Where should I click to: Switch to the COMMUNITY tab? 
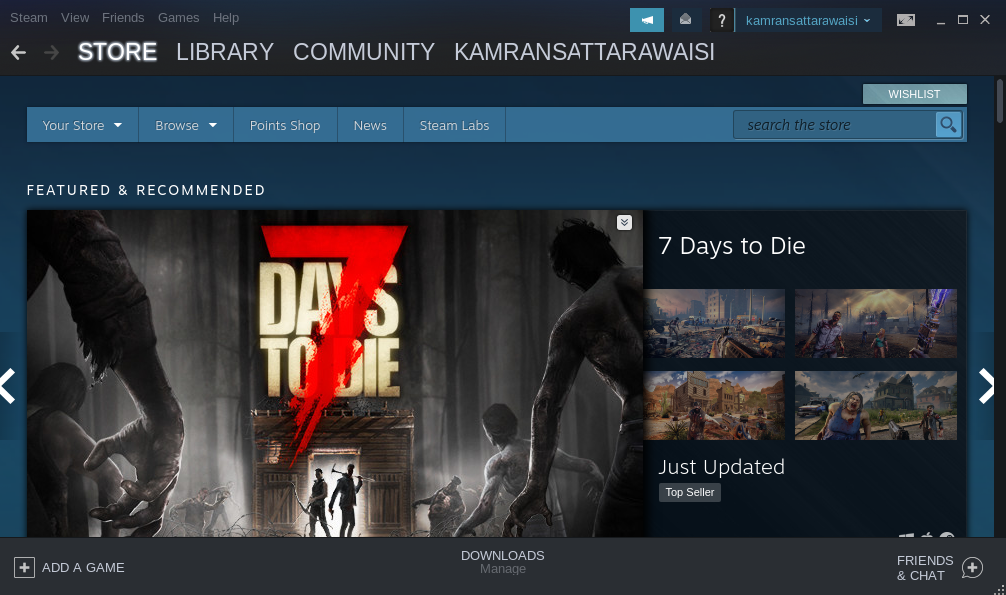click(x=364, y=52)
